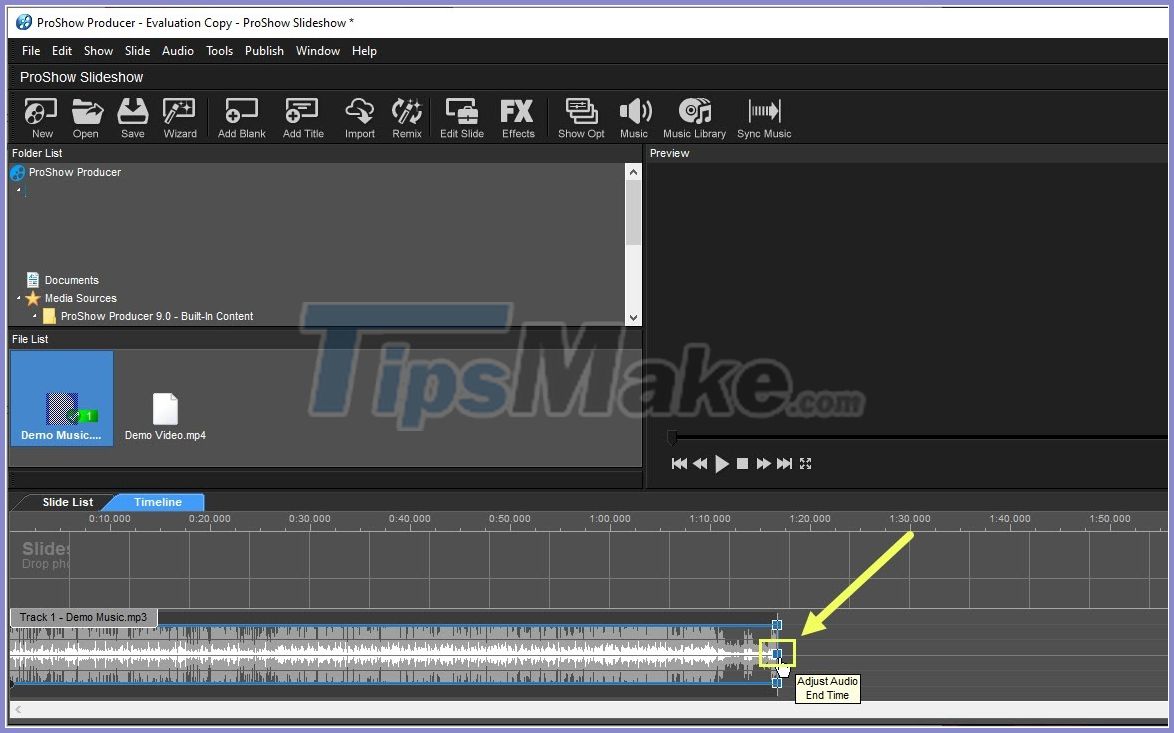Start Sync Music

coord(763,117)
